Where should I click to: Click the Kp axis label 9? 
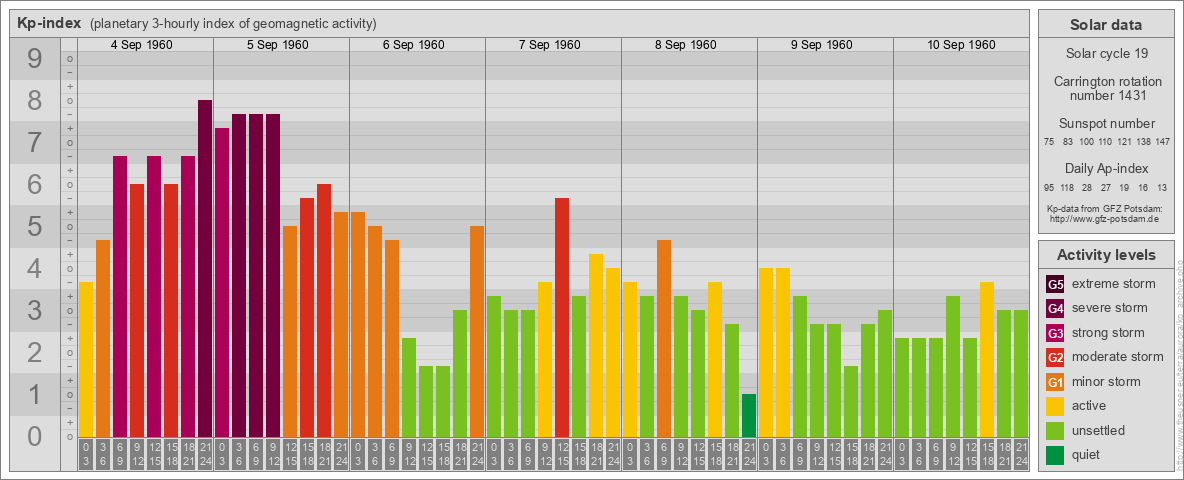(x=35, y=59)
